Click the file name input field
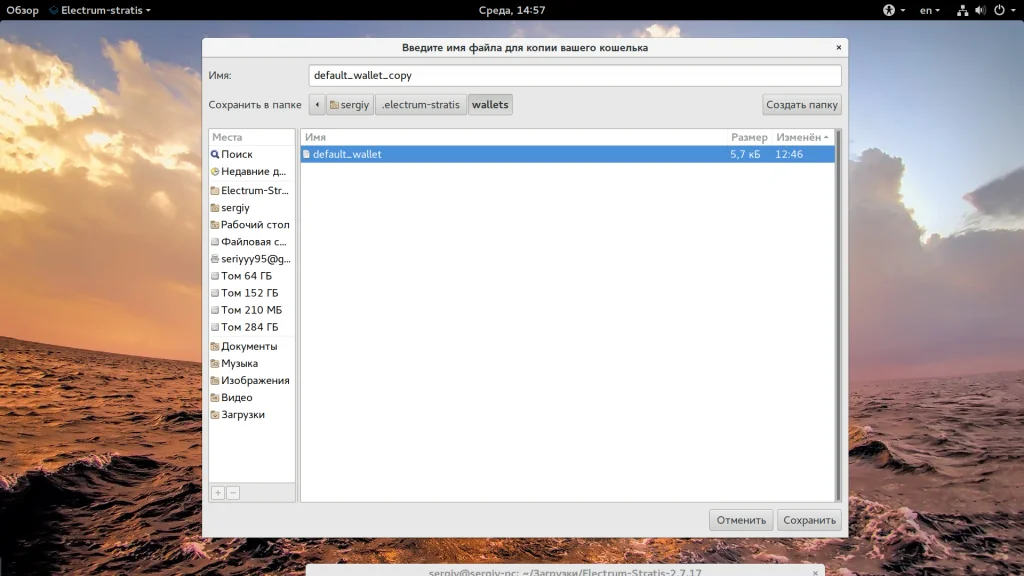This screenshot has width=1024, height=576. tap(575, 75)
